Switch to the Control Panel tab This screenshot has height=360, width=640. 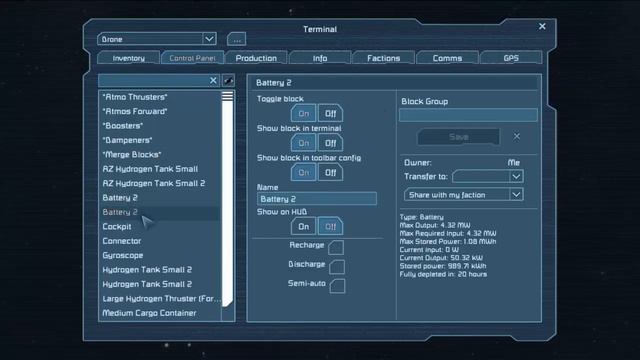(192, 58)
